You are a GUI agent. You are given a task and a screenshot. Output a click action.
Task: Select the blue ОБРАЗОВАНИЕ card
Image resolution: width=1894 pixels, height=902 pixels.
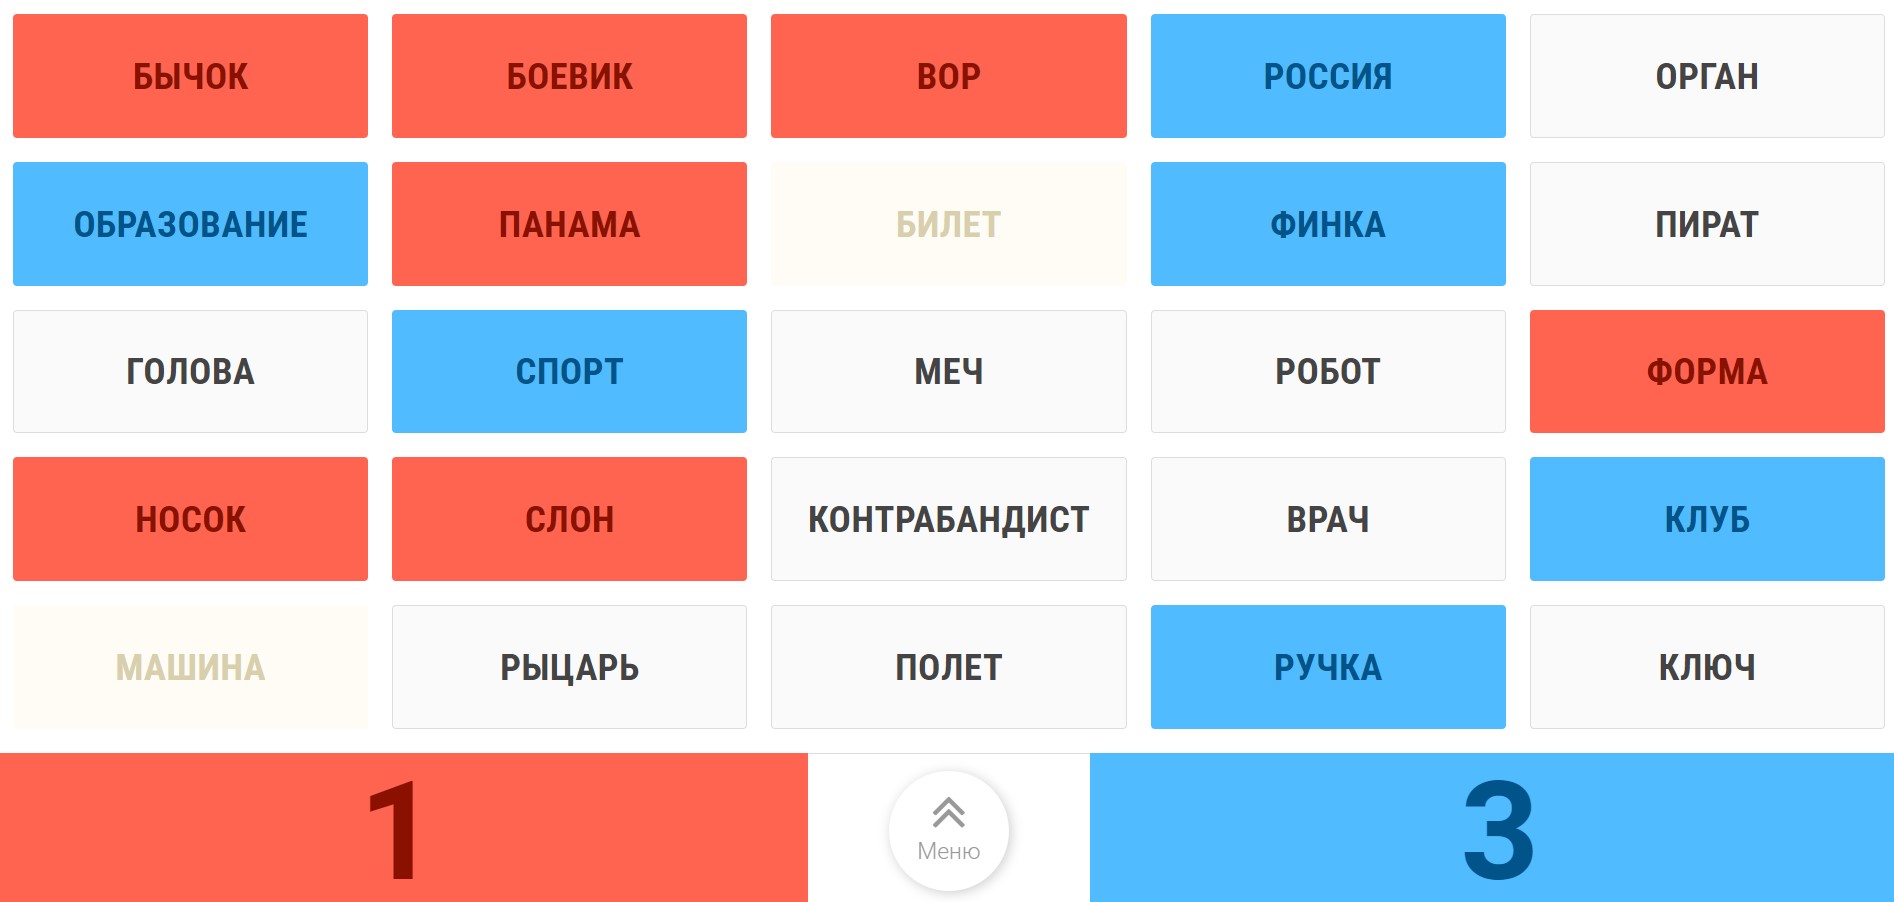pos(190,222)
